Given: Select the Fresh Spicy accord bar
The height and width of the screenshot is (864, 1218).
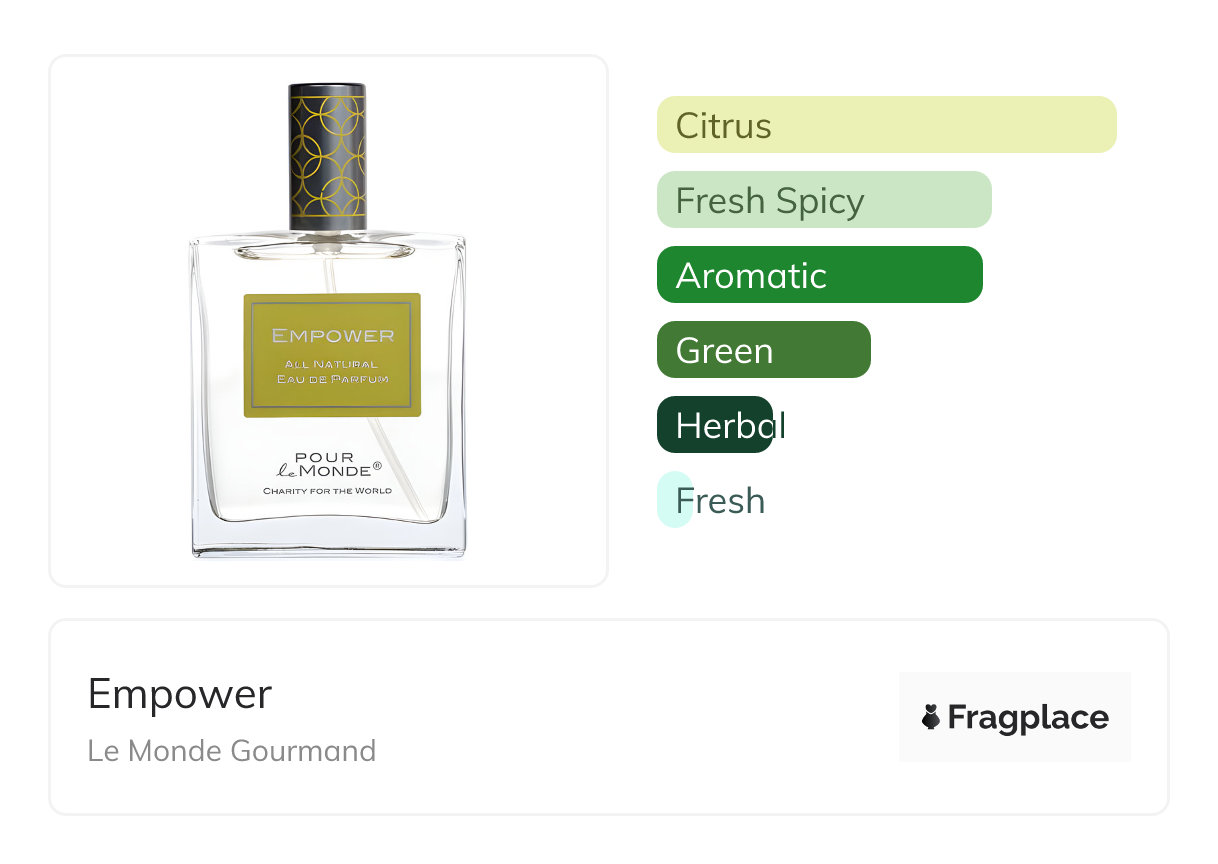Looking at the screenshot, I should click(x=824, y=200).
